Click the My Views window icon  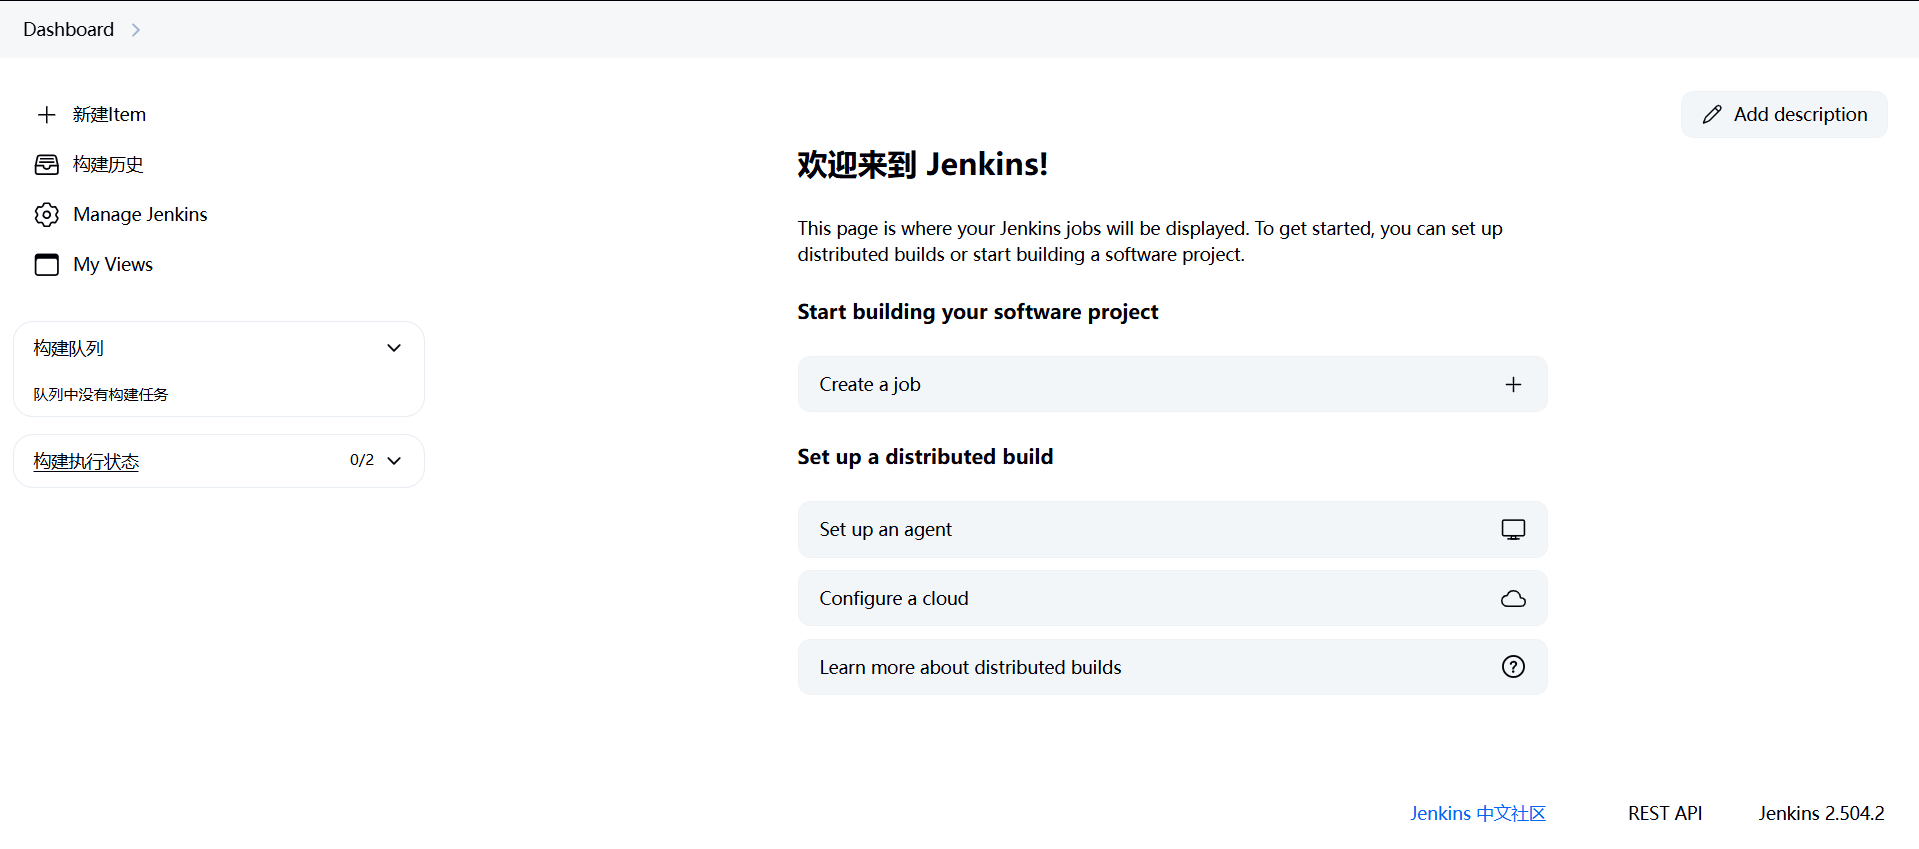[46, 265]
